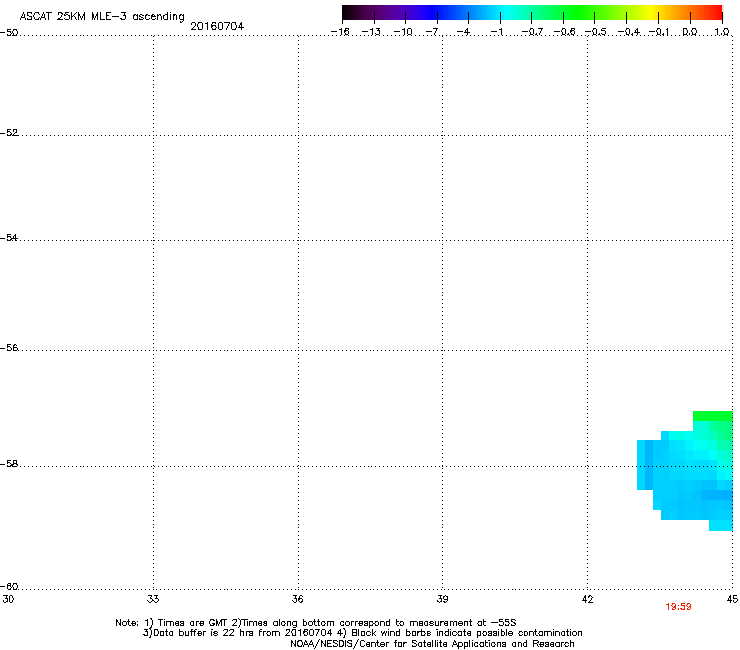Click the 36 longitude axis label
The image size is (740, 650).
click(x=298, y=599)
